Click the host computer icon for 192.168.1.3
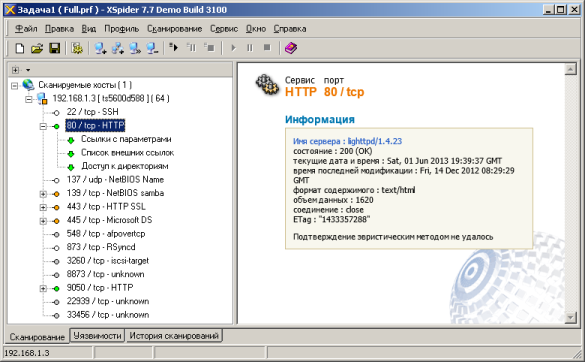The height and width of the screenshot is (362, 585). pyautogui.click(x=42, y=99)
